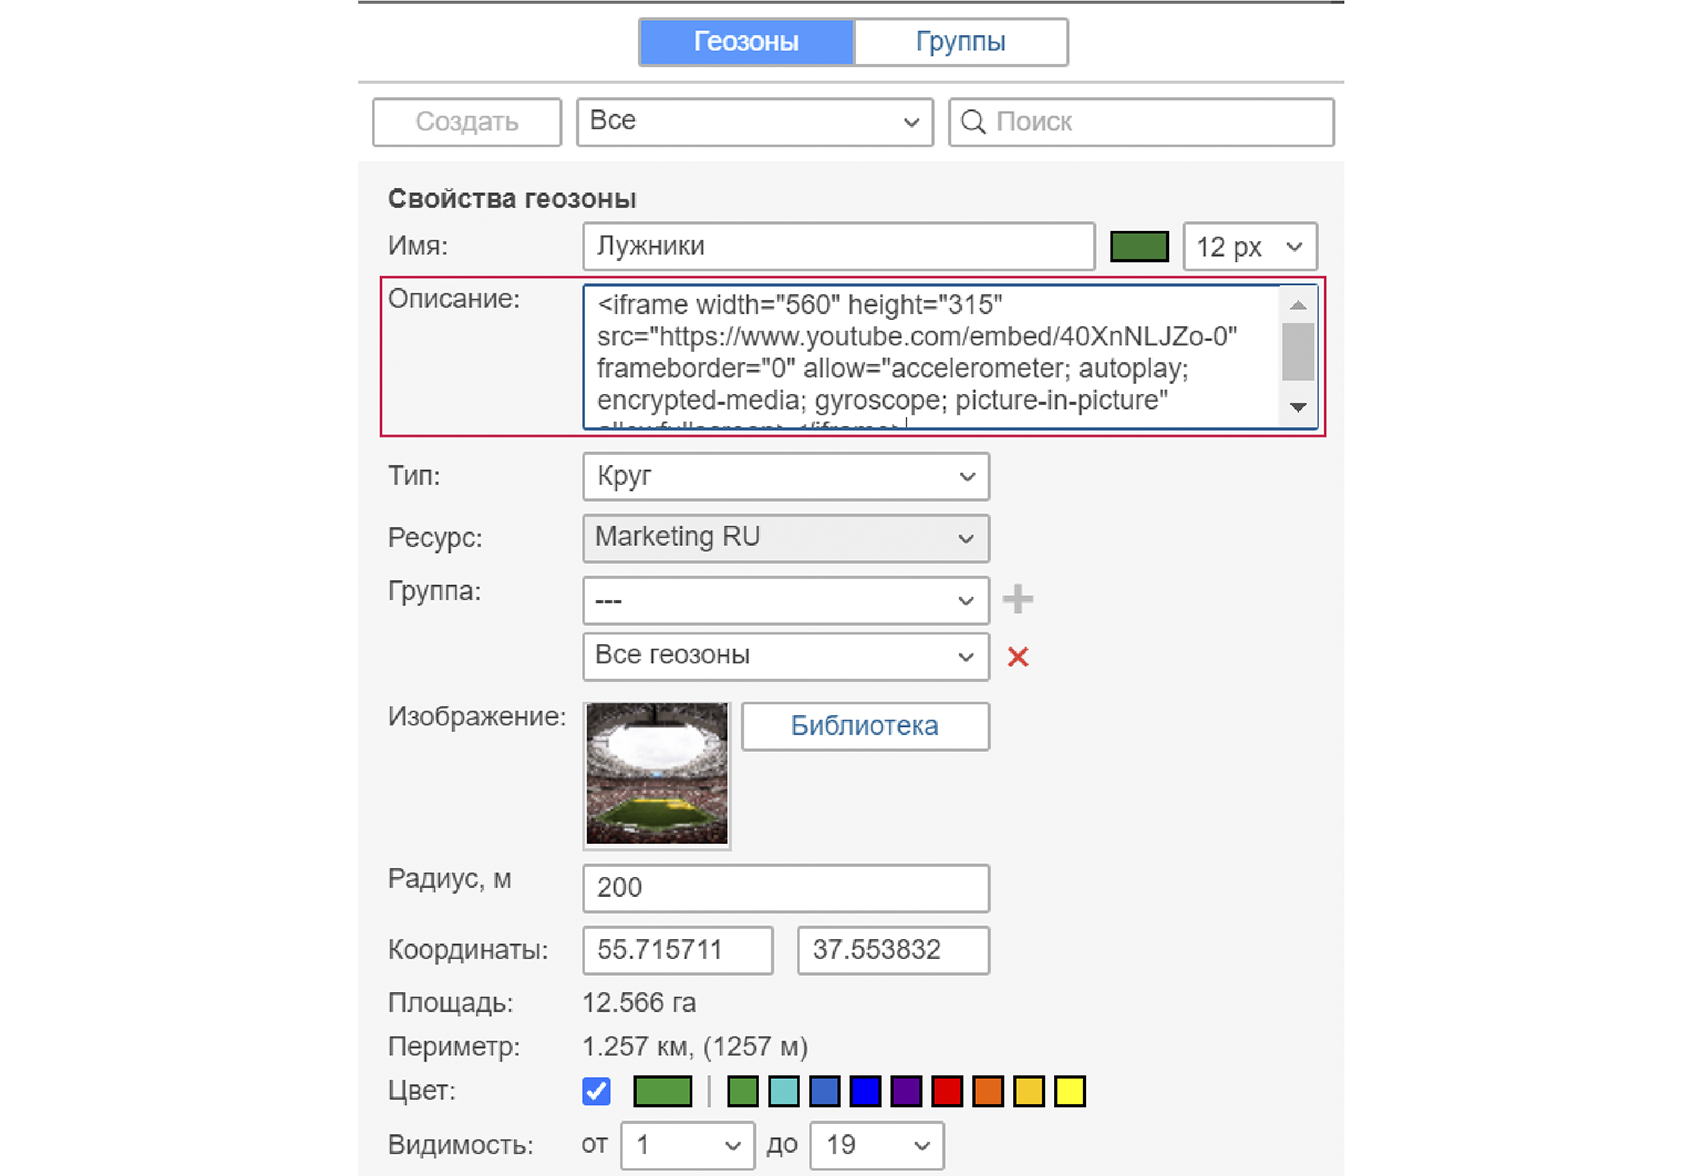Image resolution: width=1700 pixels, height=1176 pixels.
Task: Click the plus icon to add a group
Action: (1017, 599)
